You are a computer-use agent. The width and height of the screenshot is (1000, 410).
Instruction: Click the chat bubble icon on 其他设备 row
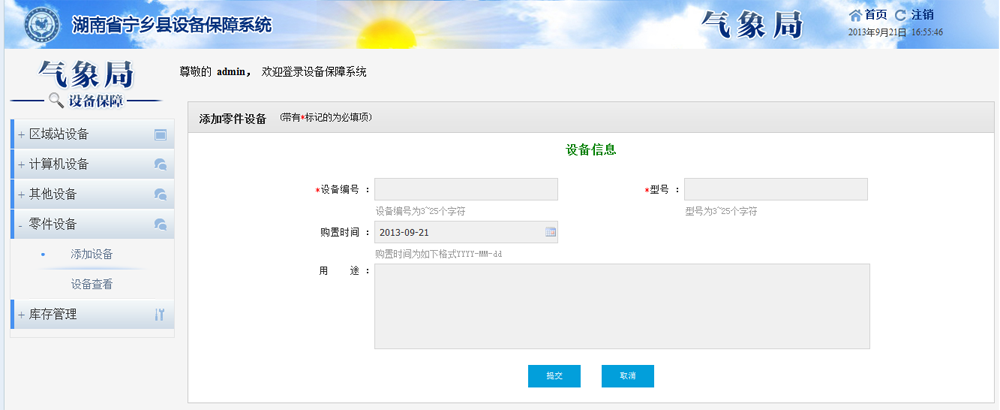[160, 195]
